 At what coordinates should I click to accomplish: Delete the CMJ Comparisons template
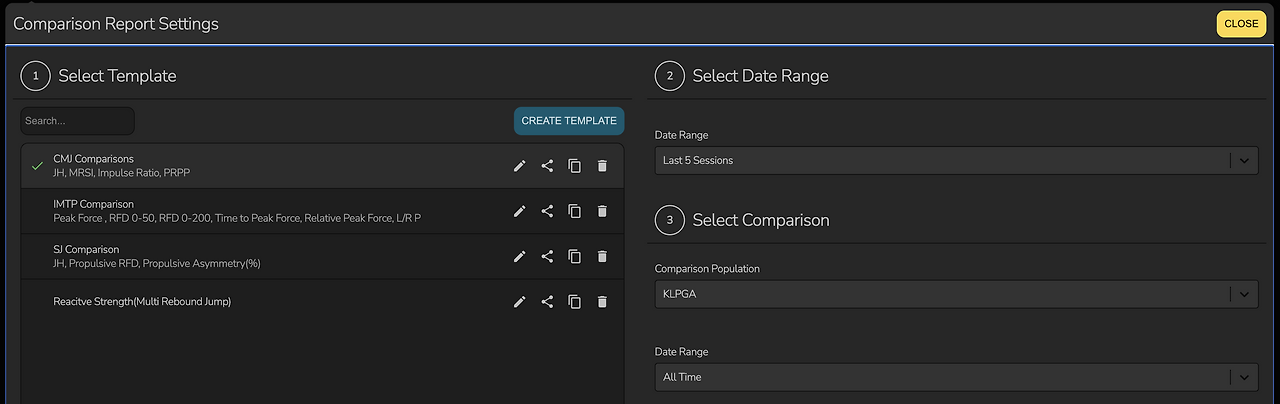click(x=602, y=166)
